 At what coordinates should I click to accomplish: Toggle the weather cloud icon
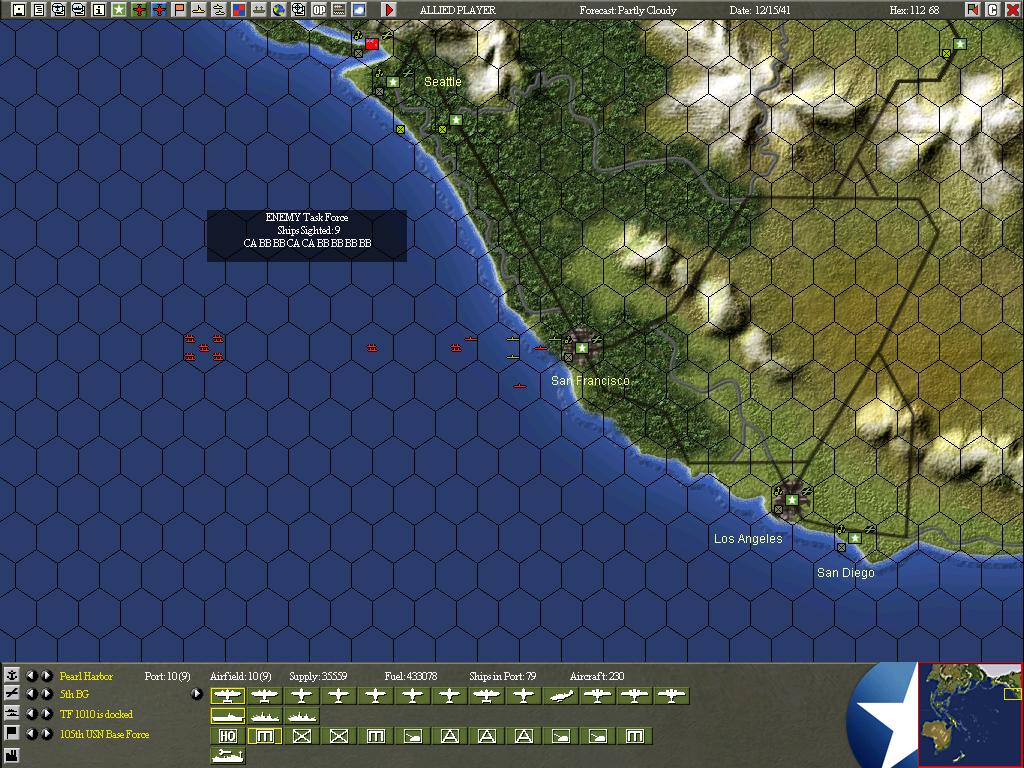(x=359, y=9)
